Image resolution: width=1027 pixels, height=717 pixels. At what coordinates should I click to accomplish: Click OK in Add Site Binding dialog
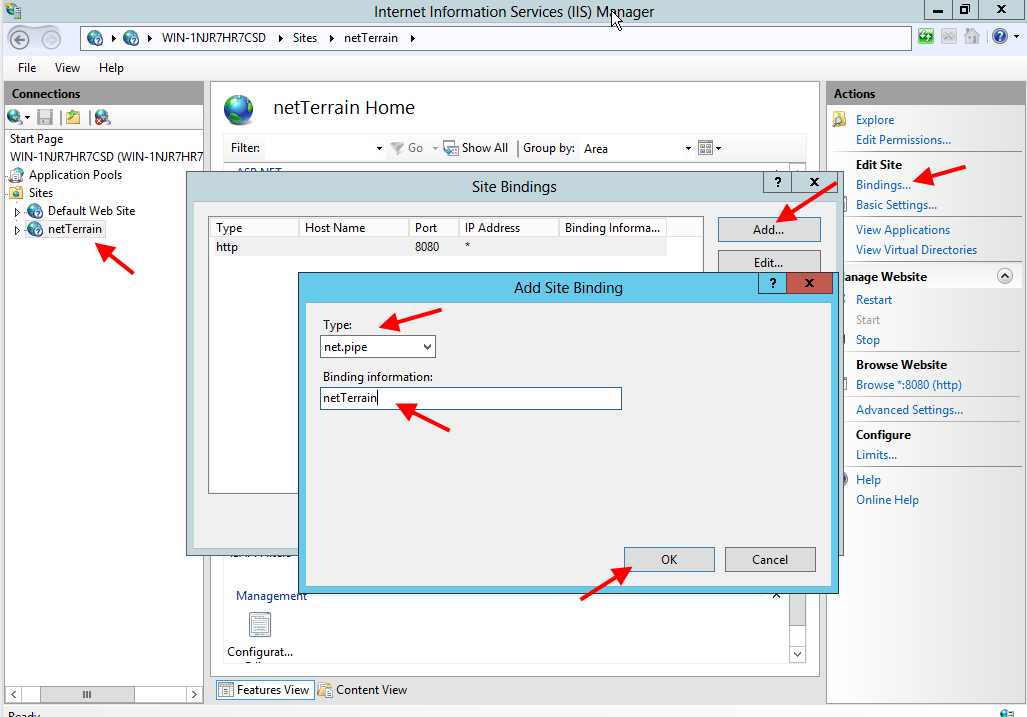pyautogui.click(x=669, y=559)
